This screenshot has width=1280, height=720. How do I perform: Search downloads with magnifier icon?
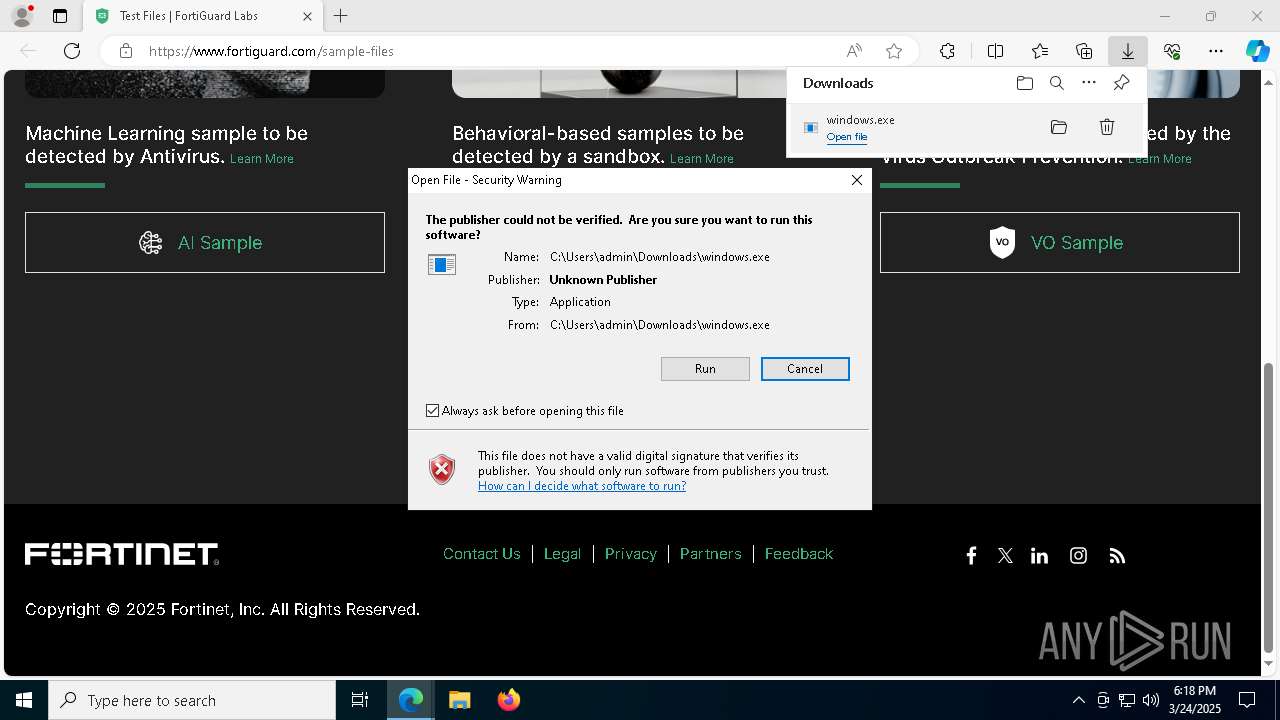[x=1057, y=83]
